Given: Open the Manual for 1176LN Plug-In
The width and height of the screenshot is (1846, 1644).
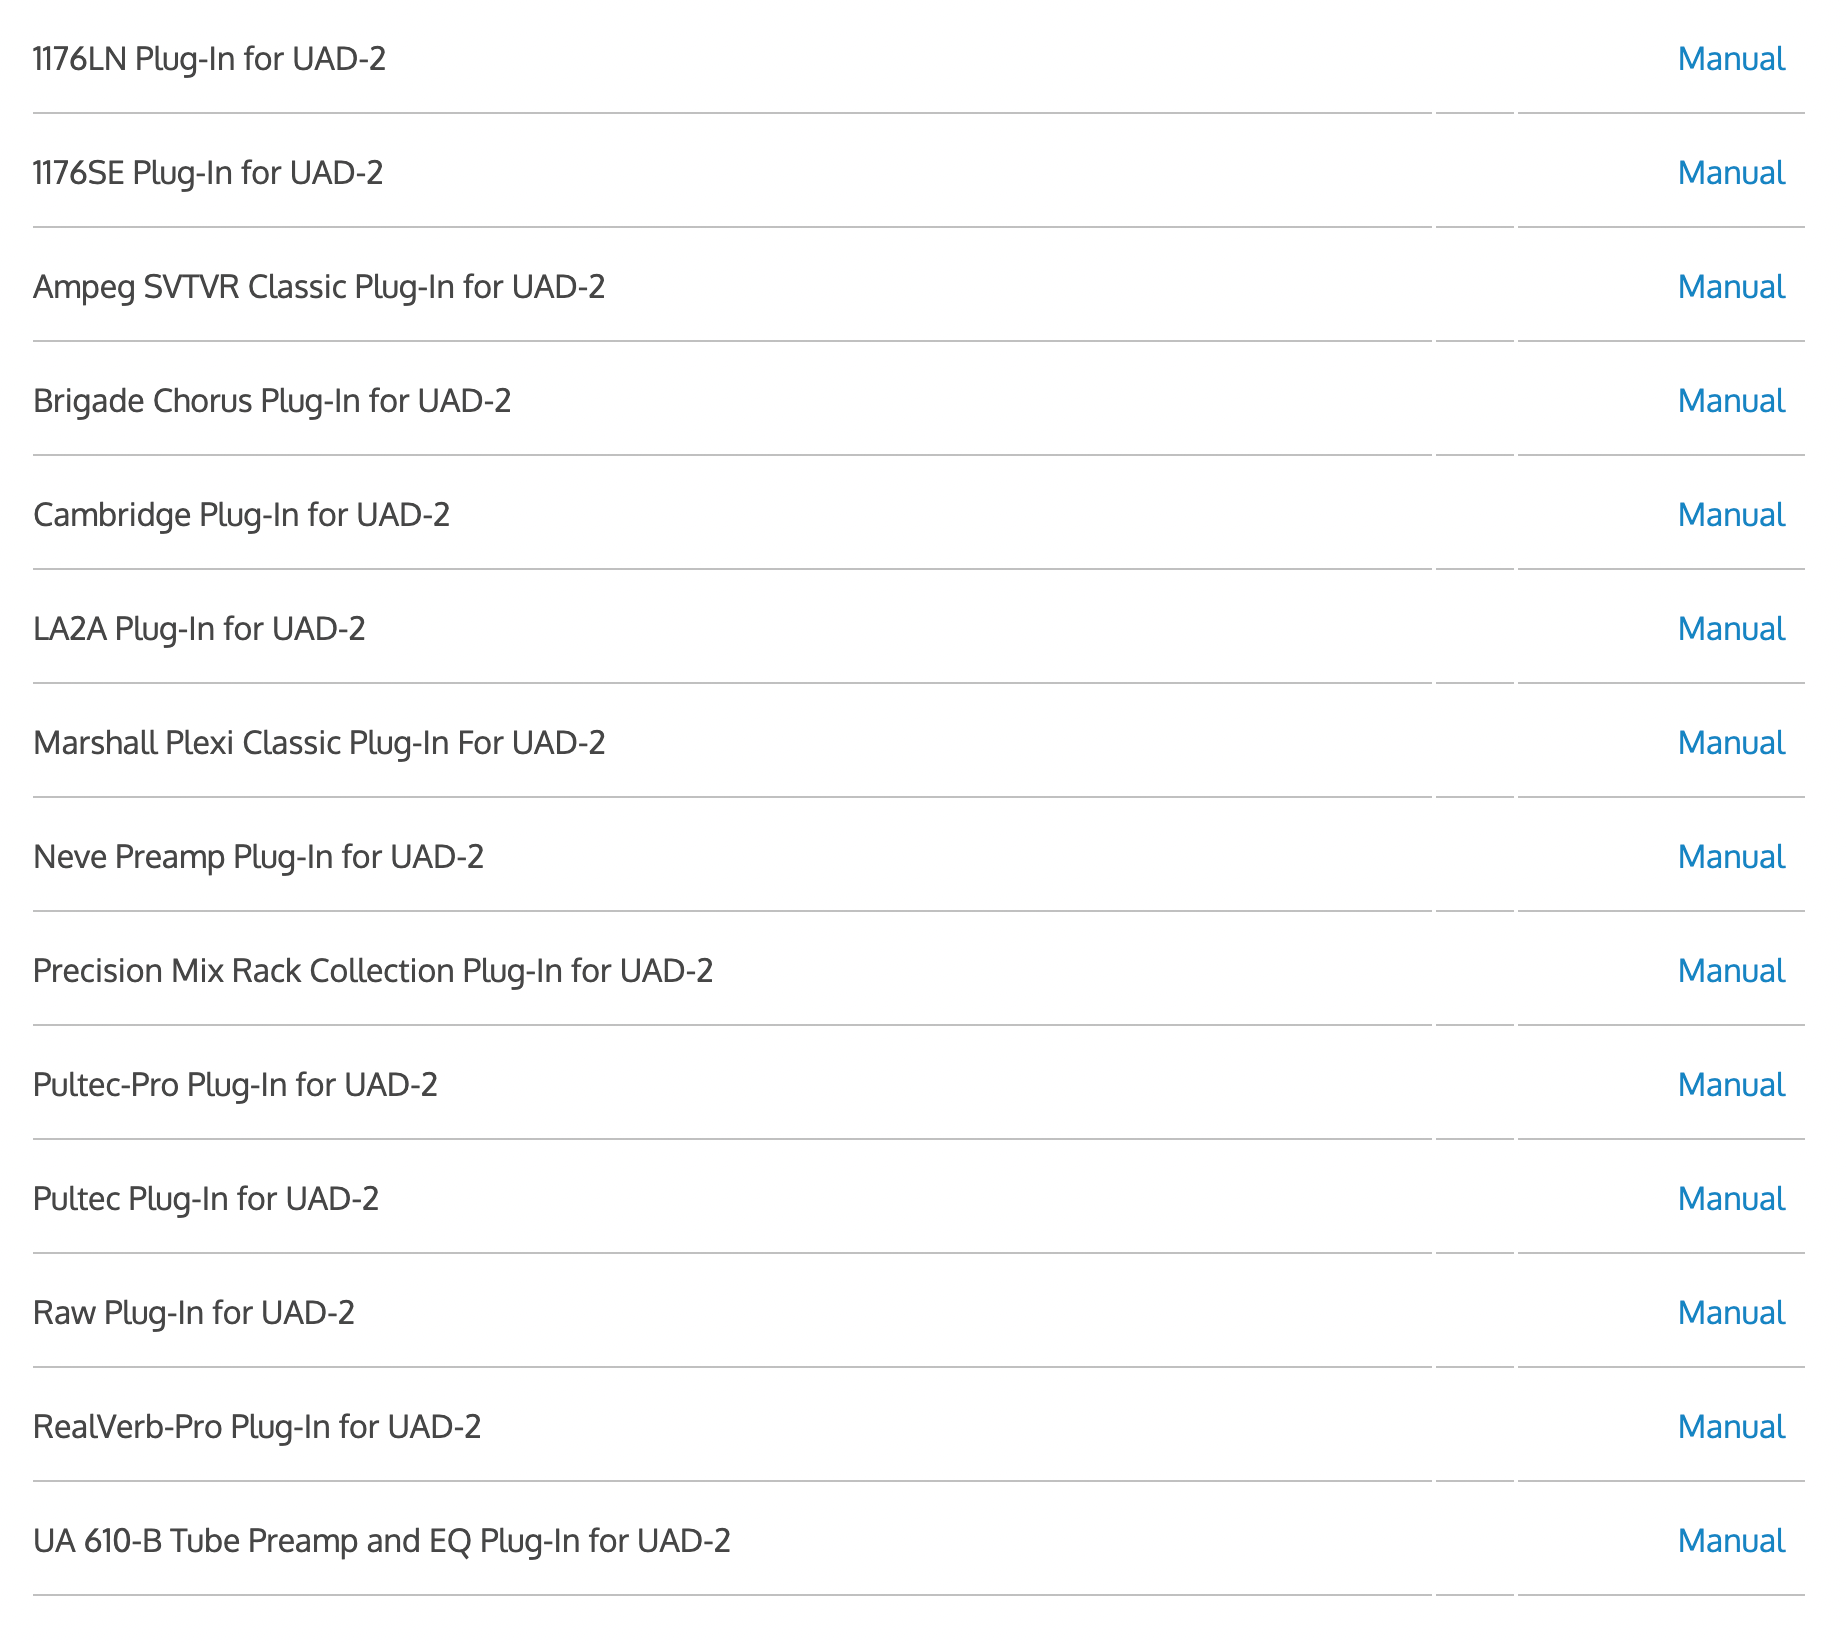Looking at the screenshot, I should pos(1730,59).
